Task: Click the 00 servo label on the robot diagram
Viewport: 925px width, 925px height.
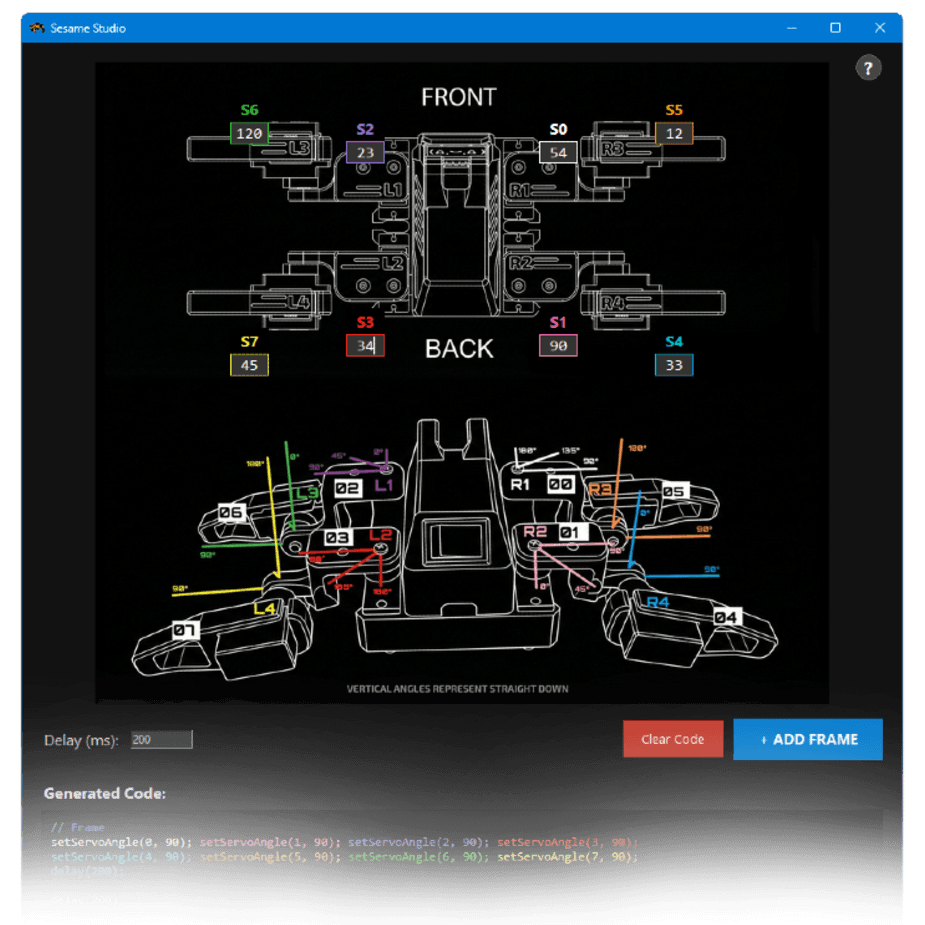Action: tap(560, 484)
